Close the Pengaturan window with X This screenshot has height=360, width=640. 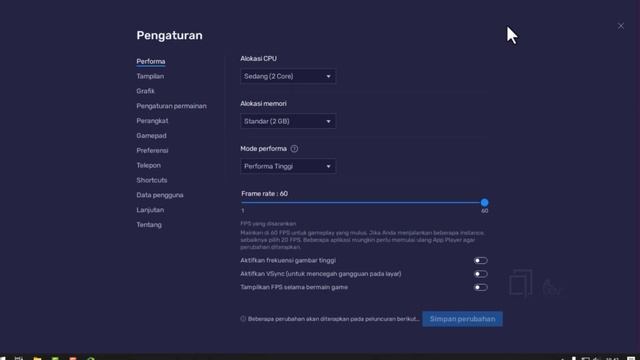point(620,26)
